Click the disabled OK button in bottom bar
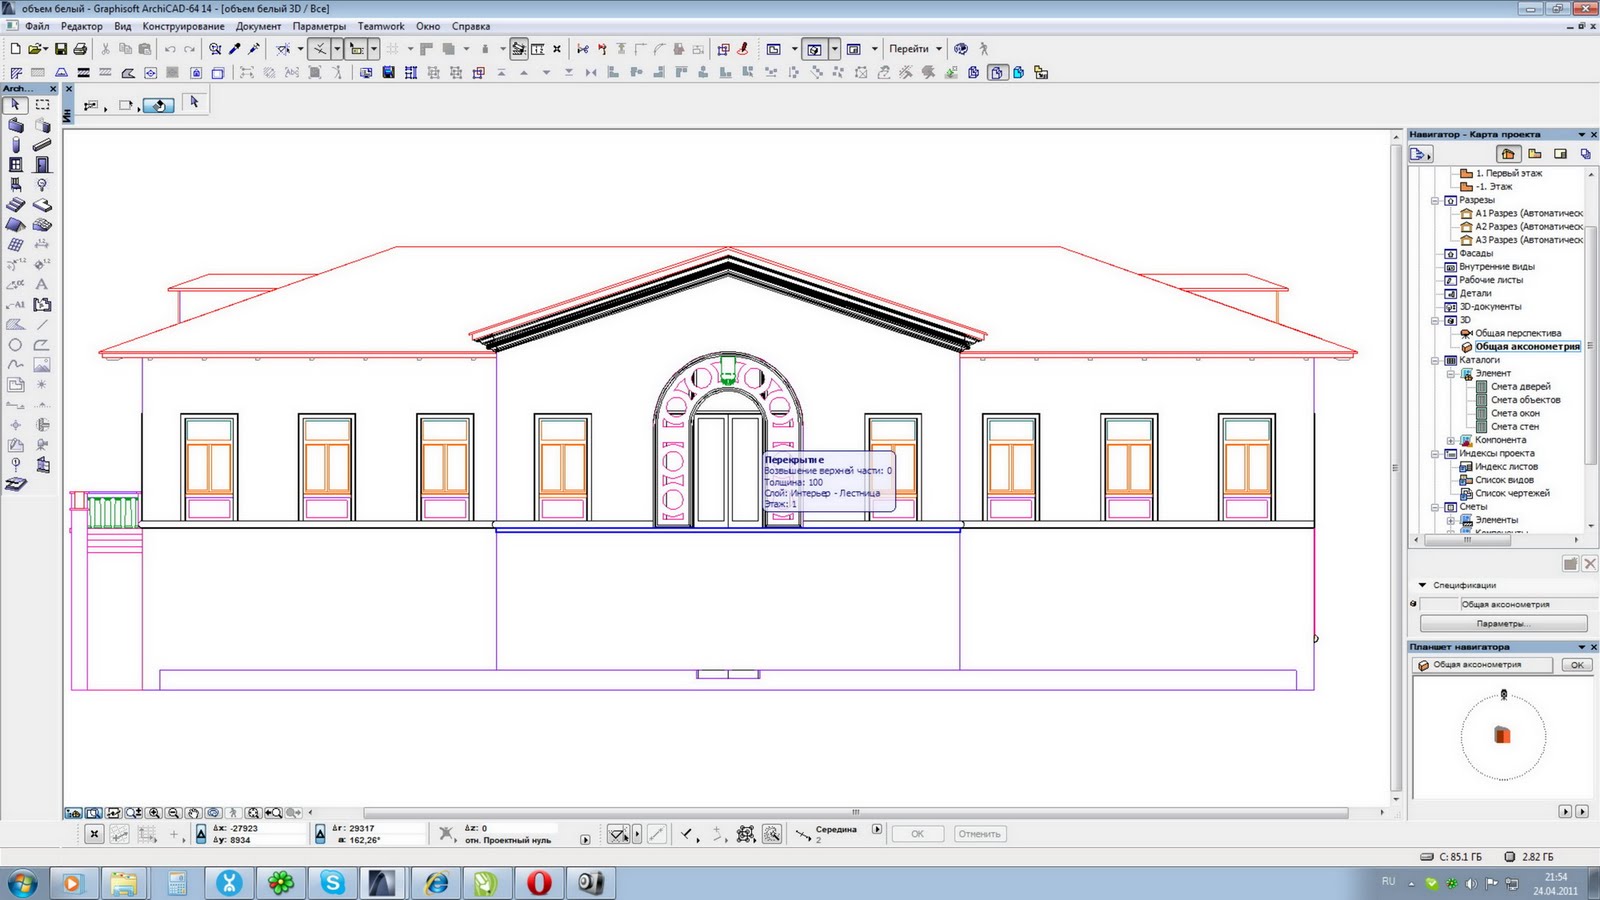 point(917,834)
